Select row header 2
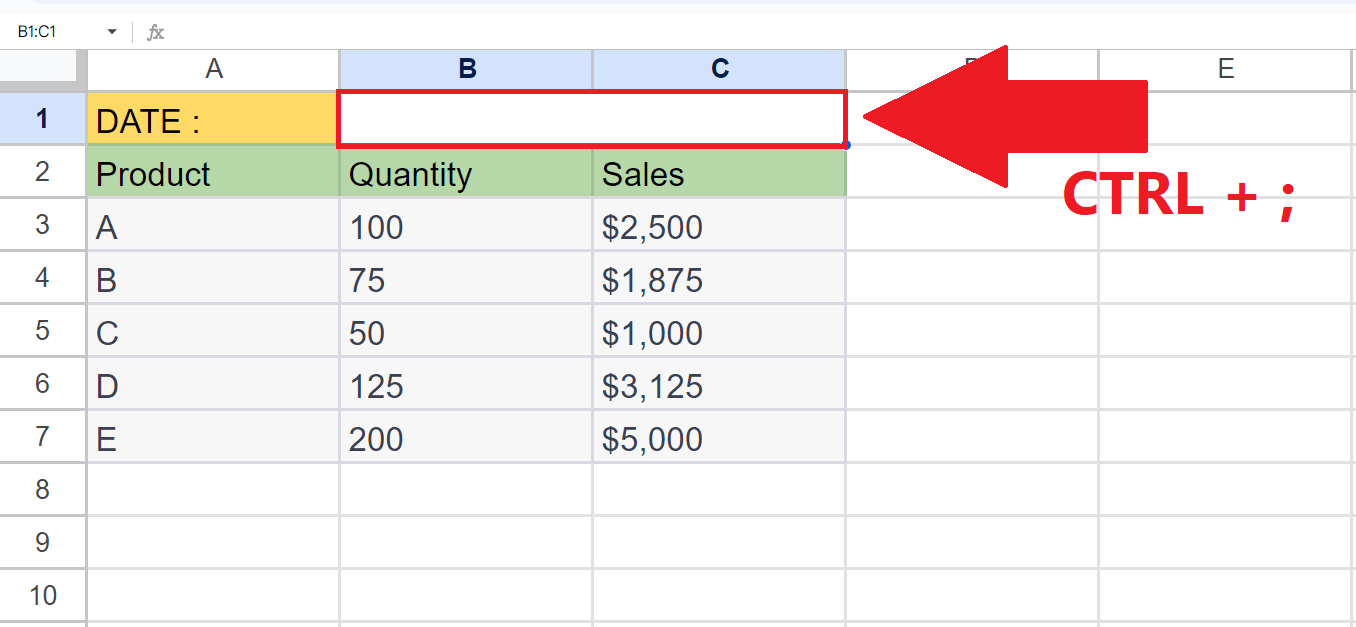Image resolution: width=1356 pixels, height=627 pixels. 42,173
